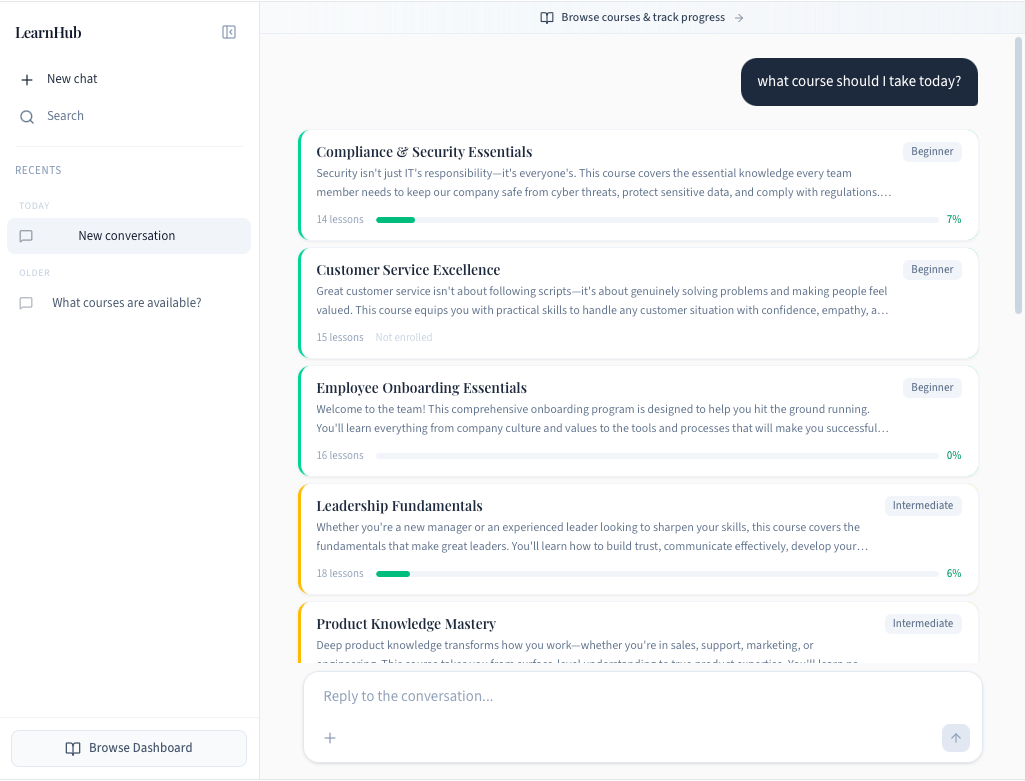Screen dimensions: 1025x781
Task: Click the Browse Dashboard button
Action: [128, 748]
